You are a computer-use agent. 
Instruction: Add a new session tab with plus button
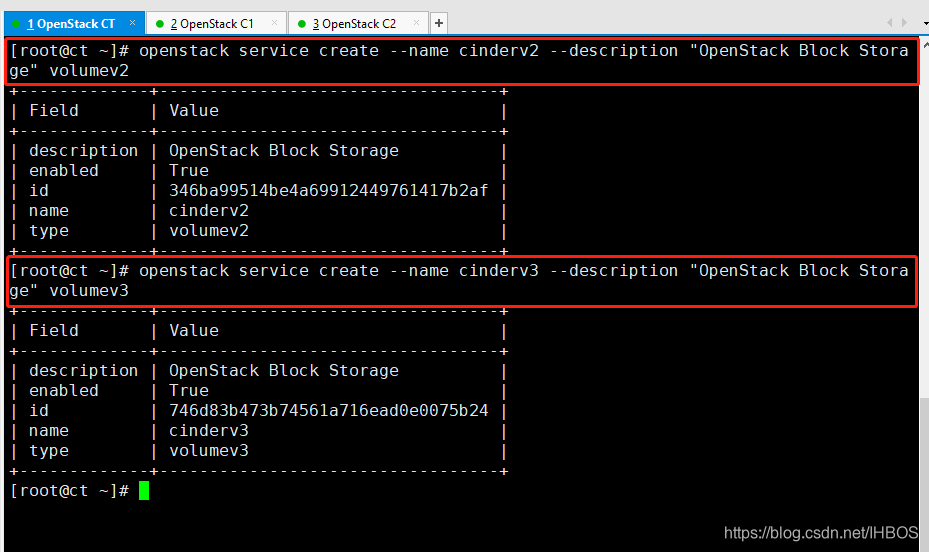coord(438,23)
